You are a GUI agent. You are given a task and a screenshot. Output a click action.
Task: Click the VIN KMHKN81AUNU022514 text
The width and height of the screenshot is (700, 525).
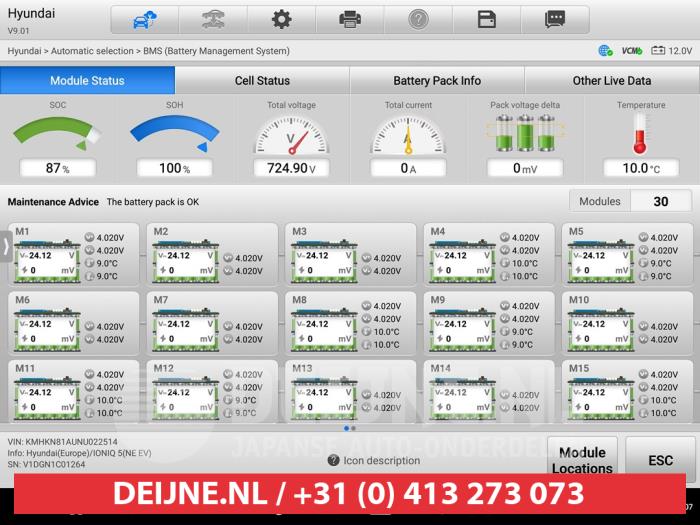pos(62,442)
